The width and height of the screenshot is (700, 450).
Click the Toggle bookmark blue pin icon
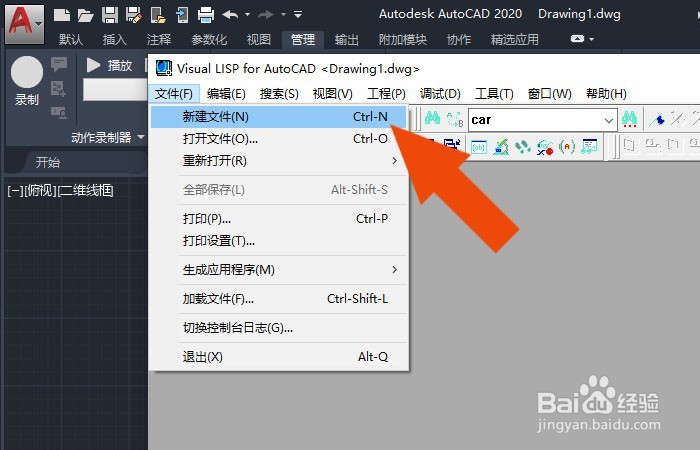[x=657, y=119]
